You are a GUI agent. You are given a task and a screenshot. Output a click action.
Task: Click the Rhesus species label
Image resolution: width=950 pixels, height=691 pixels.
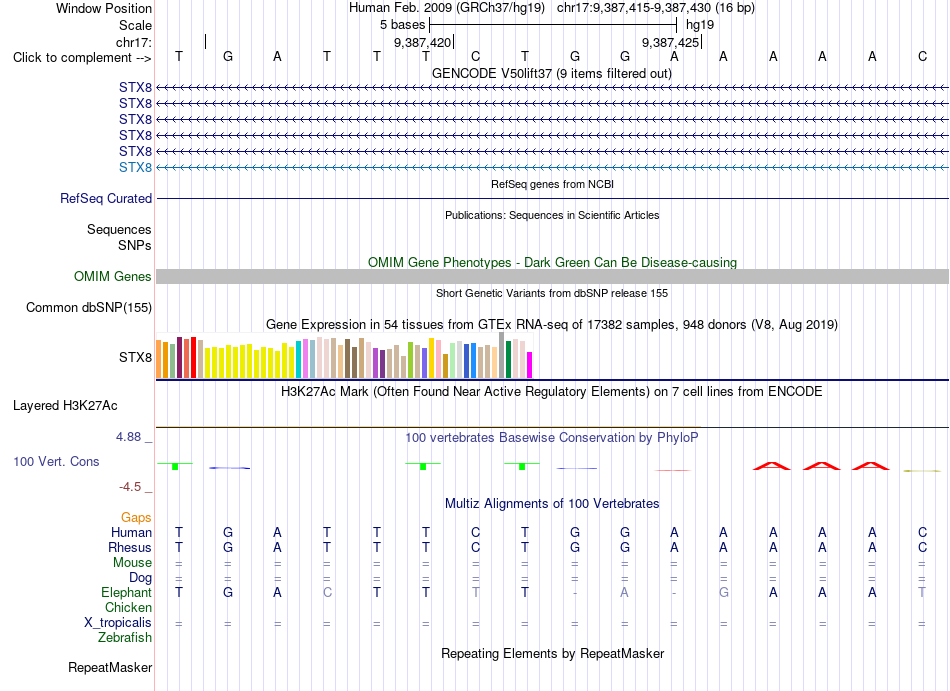coord(130,547)
